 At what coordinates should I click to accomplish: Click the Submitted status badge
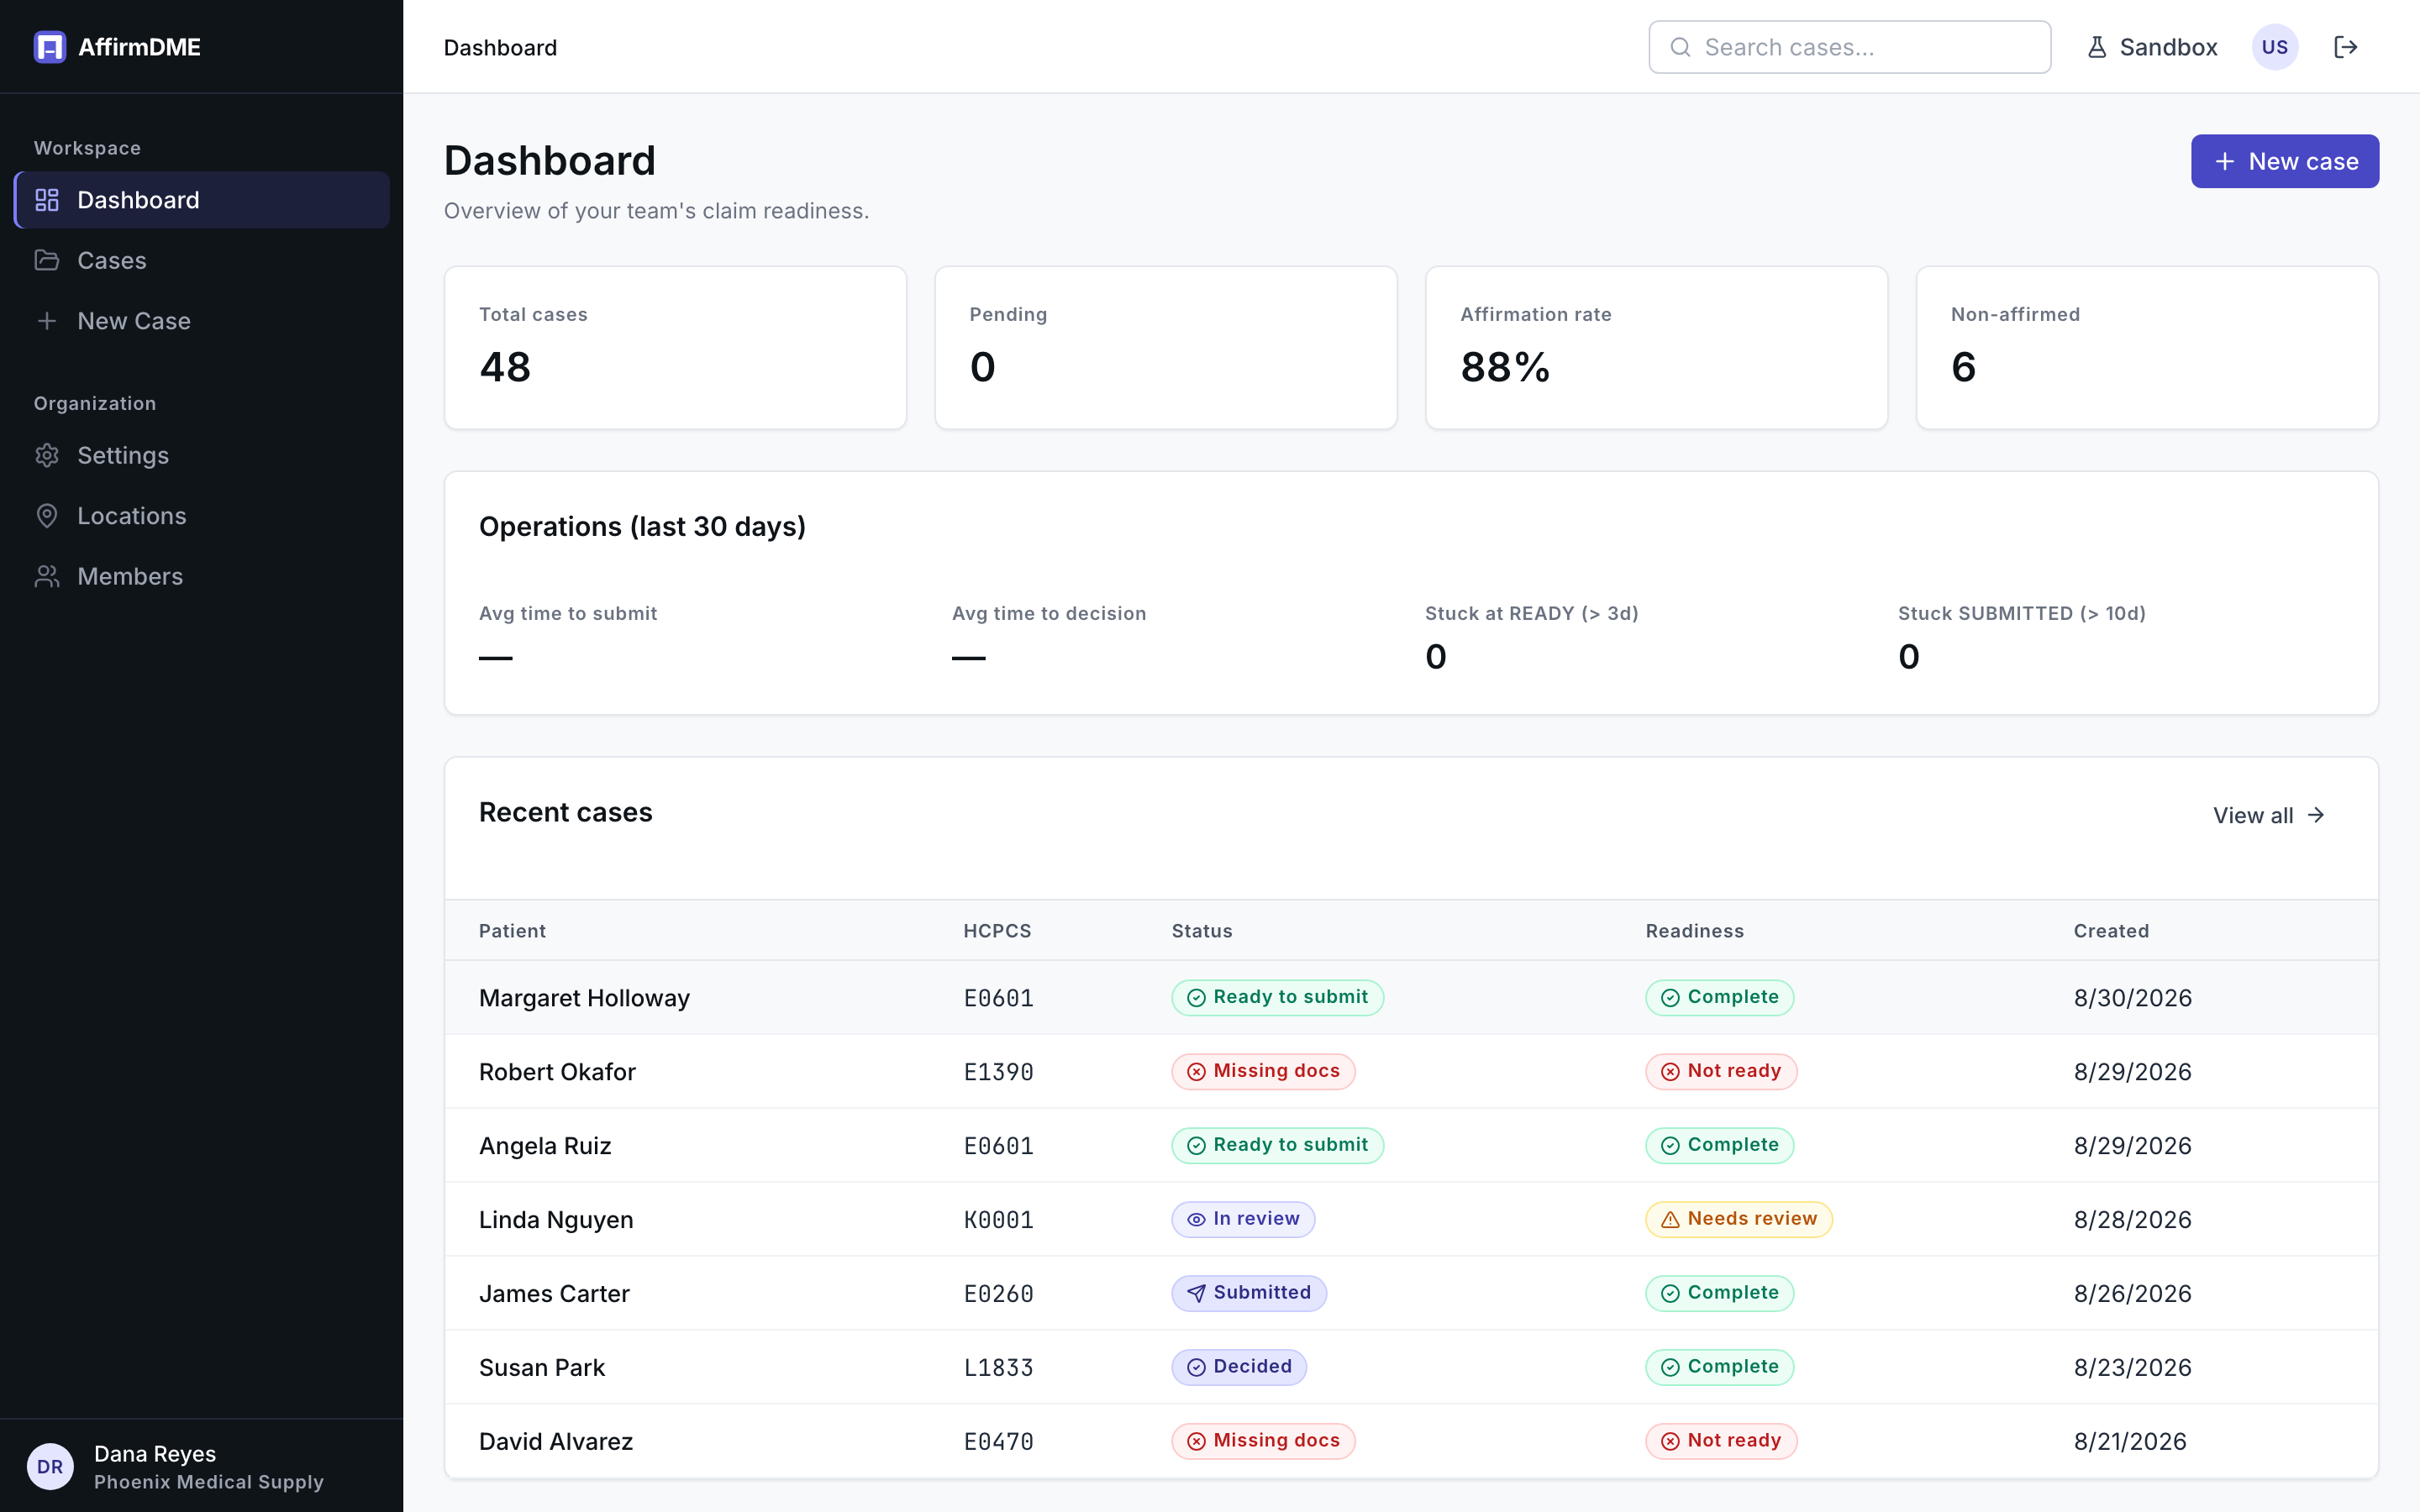1249,1293
